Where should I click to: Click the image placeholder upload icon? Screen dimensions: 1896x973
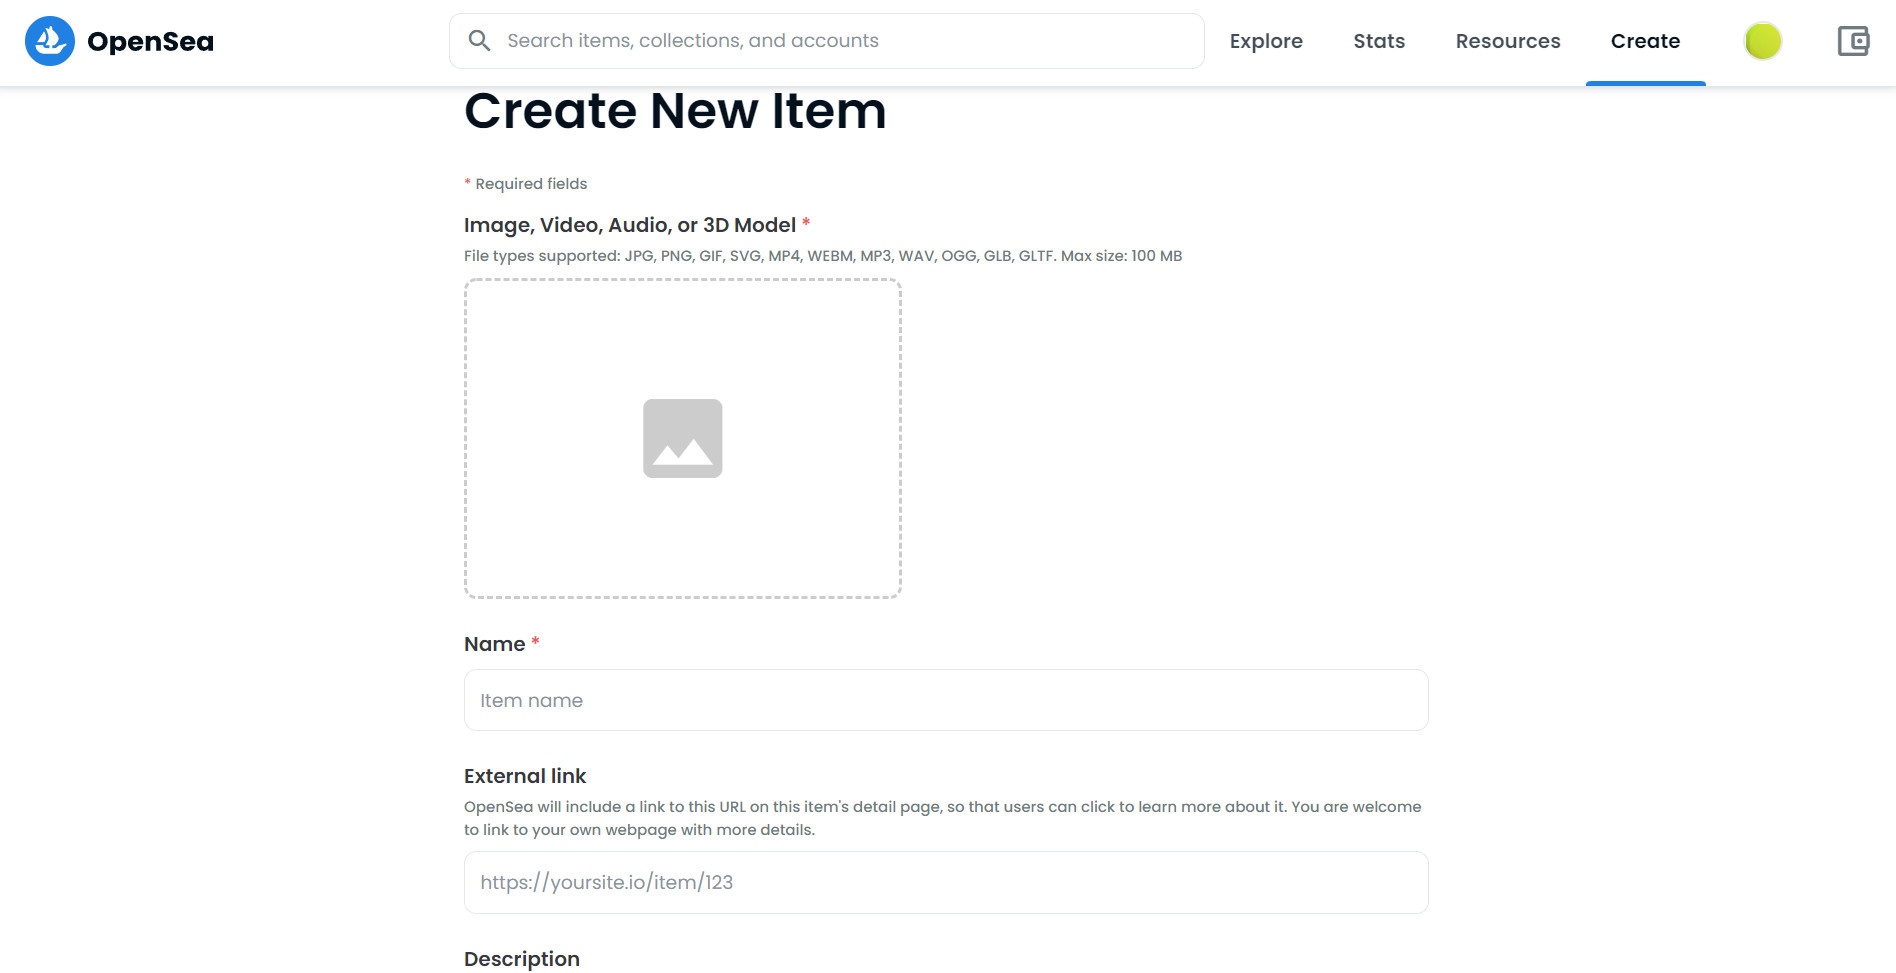click(682, 438)
